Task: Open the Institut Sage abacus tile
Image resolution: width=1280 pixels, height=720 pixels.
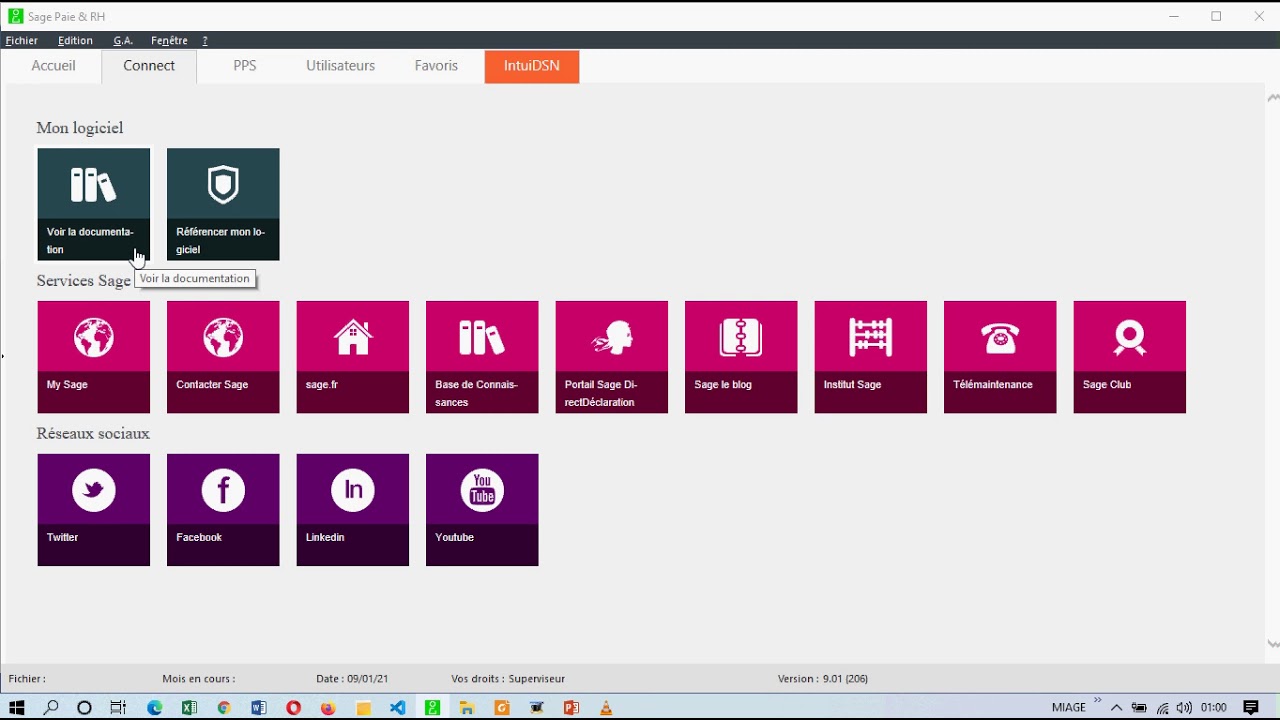Action: 871,357
